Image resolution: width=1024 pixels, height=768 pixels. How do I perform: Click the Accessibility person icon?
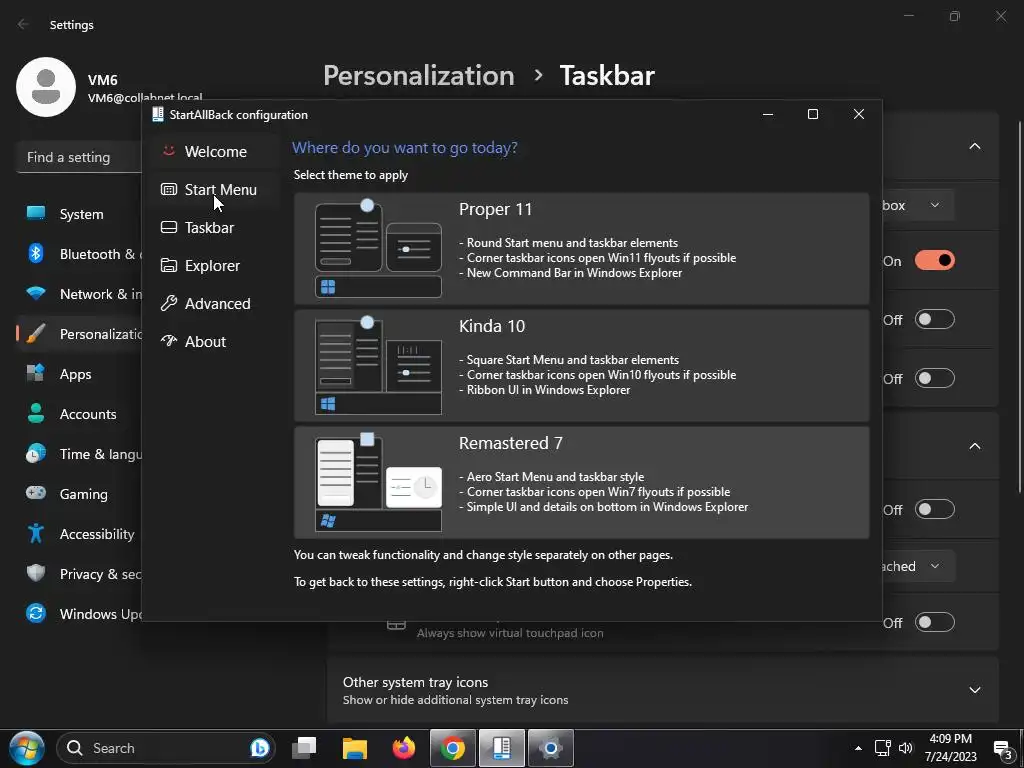36,534
